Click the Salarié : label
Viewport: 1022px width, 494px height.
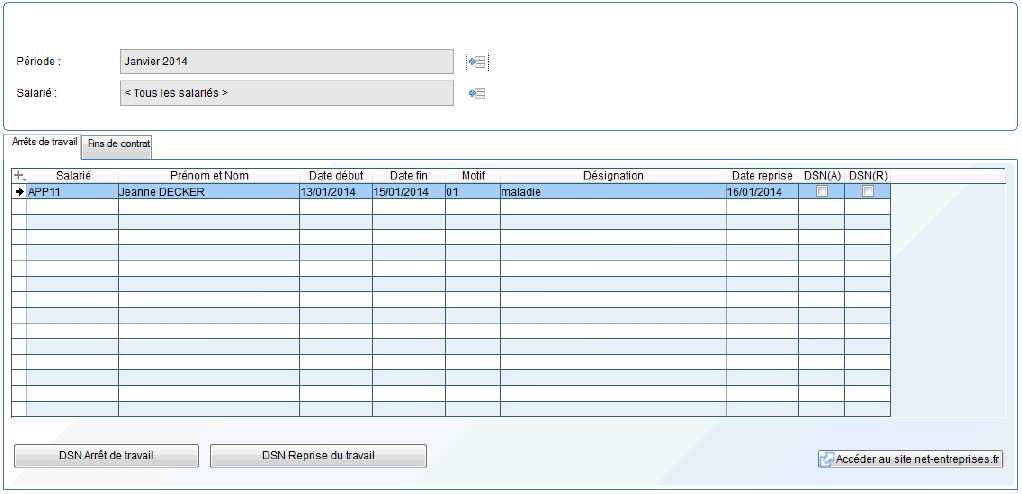pyautogui.click(x=36, y=93)
